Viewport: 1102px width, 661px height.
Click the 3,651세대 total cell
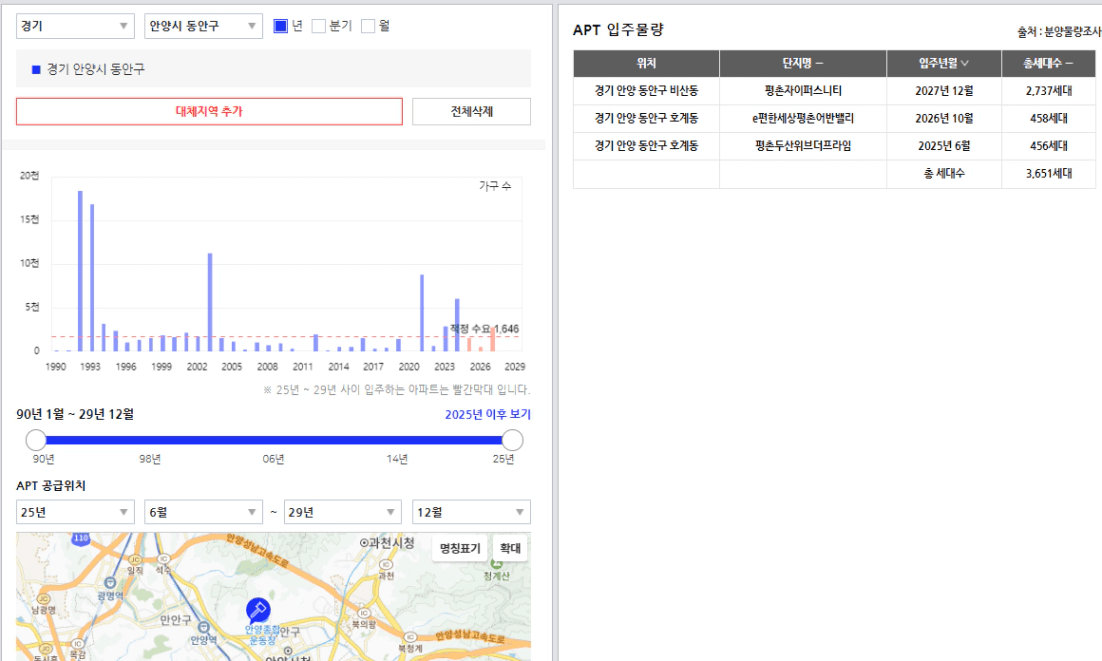pyautogui.click(x=1048, y=174)
